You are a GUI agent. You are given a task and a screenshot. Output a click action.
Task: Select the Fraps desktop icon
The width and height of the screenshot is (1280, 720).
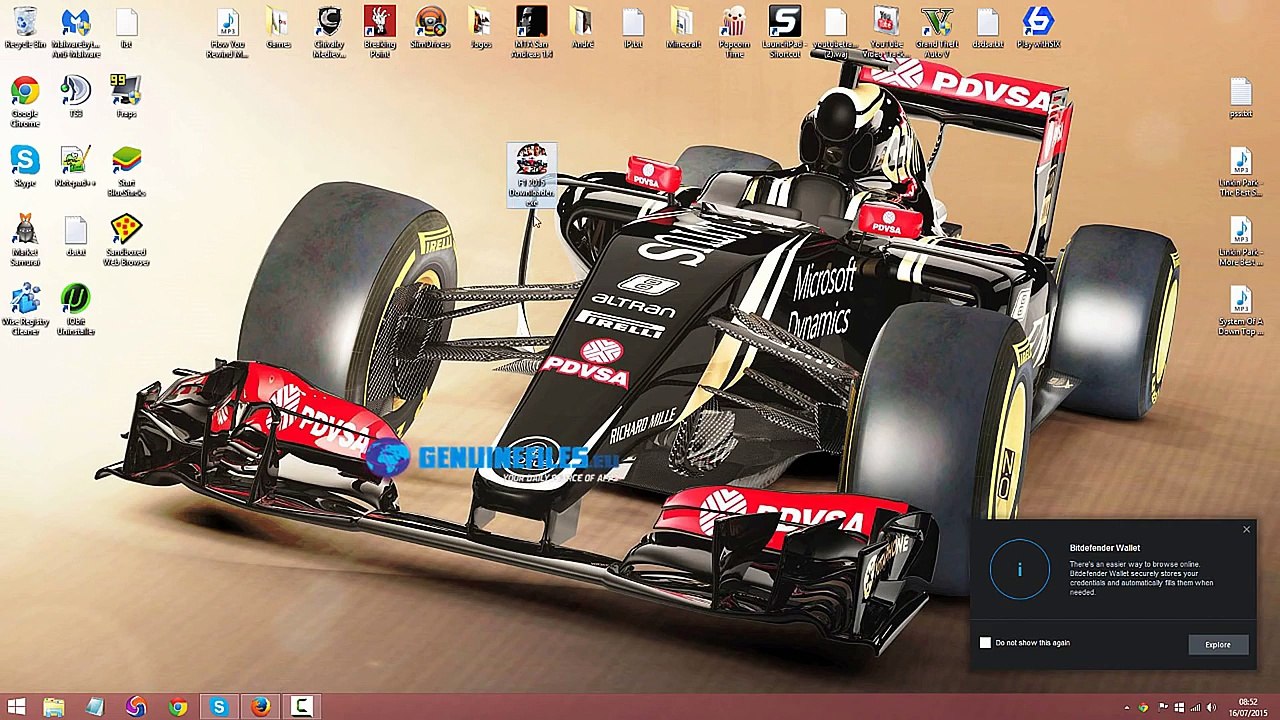126,97
